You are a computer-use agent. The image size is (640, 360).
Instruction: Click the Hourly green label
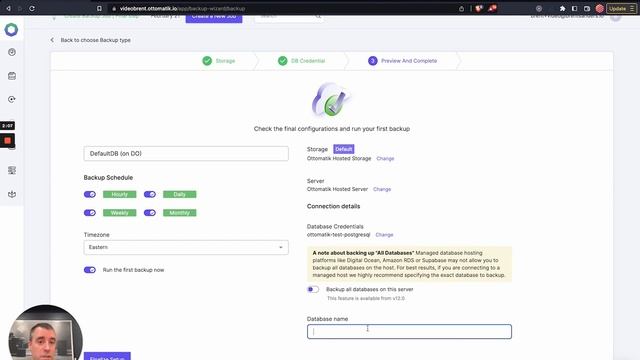point(120,194)
